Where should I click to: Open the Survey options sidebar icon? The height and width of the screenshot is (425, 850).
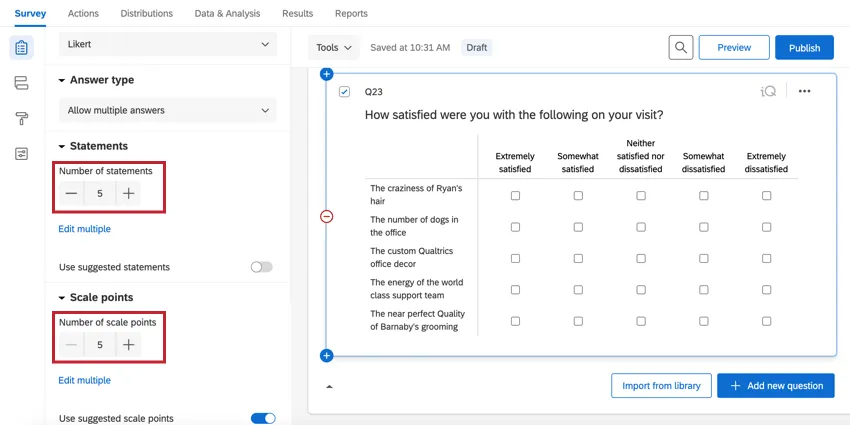pyautogui.click(x=22, y=153)
